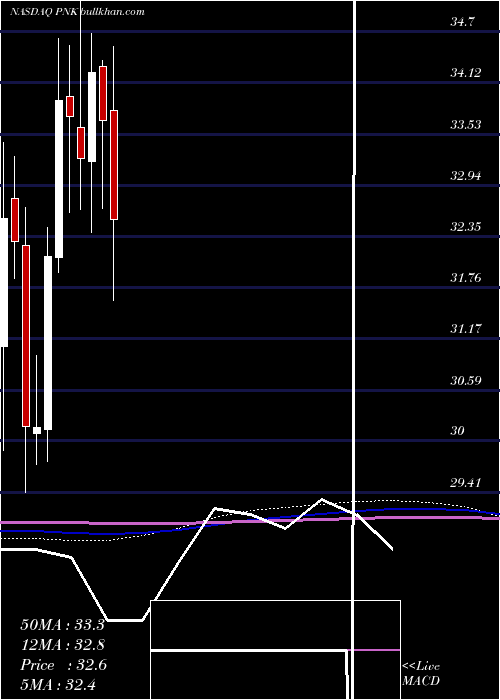Click the 50MA : 33.3 readout
This screenshot has width=500, height=700.
click(62, 625)
